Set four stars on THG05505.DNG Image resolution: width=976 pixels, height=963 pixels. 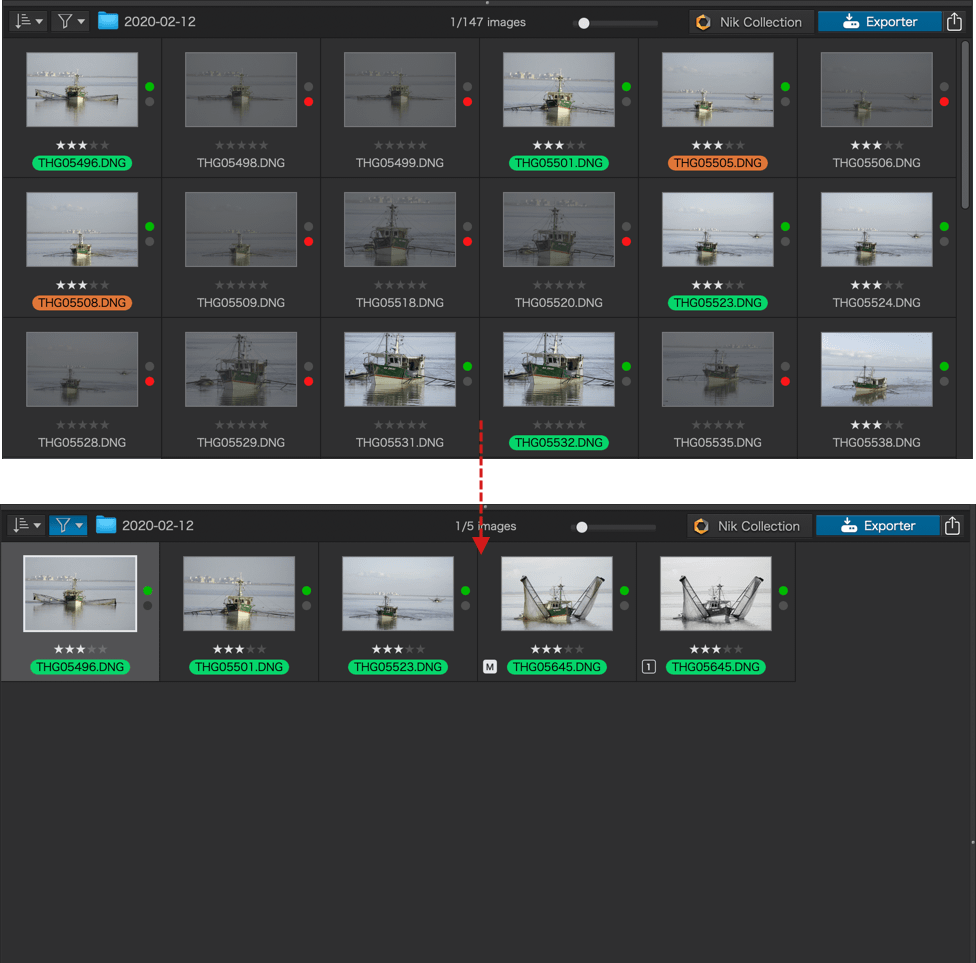coord(729,146)
